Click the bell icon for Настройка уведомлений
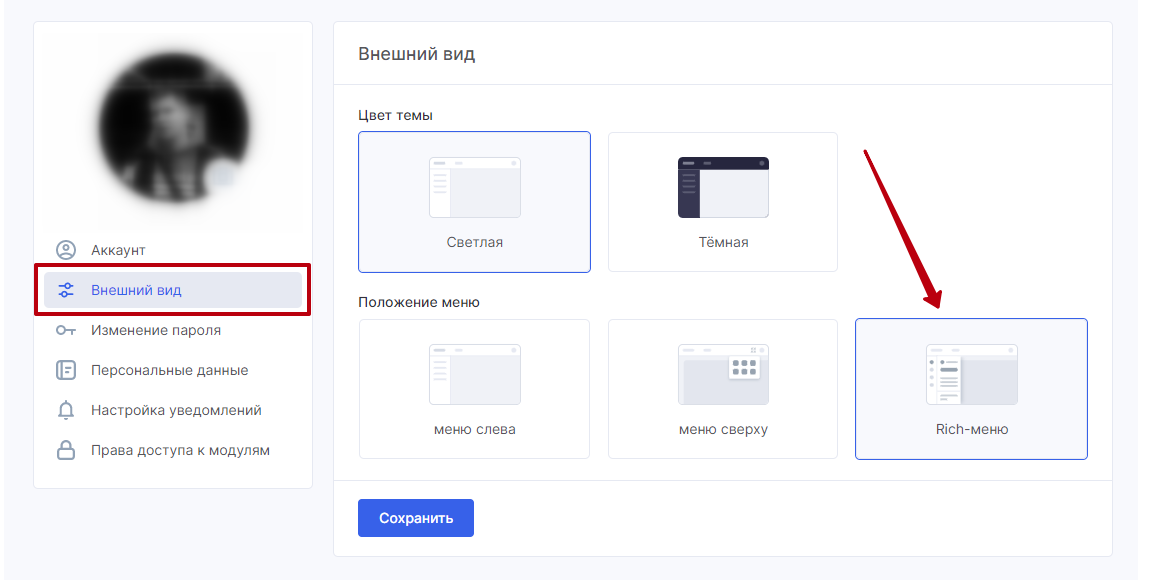1149x581 pixels. click(66, 410)
